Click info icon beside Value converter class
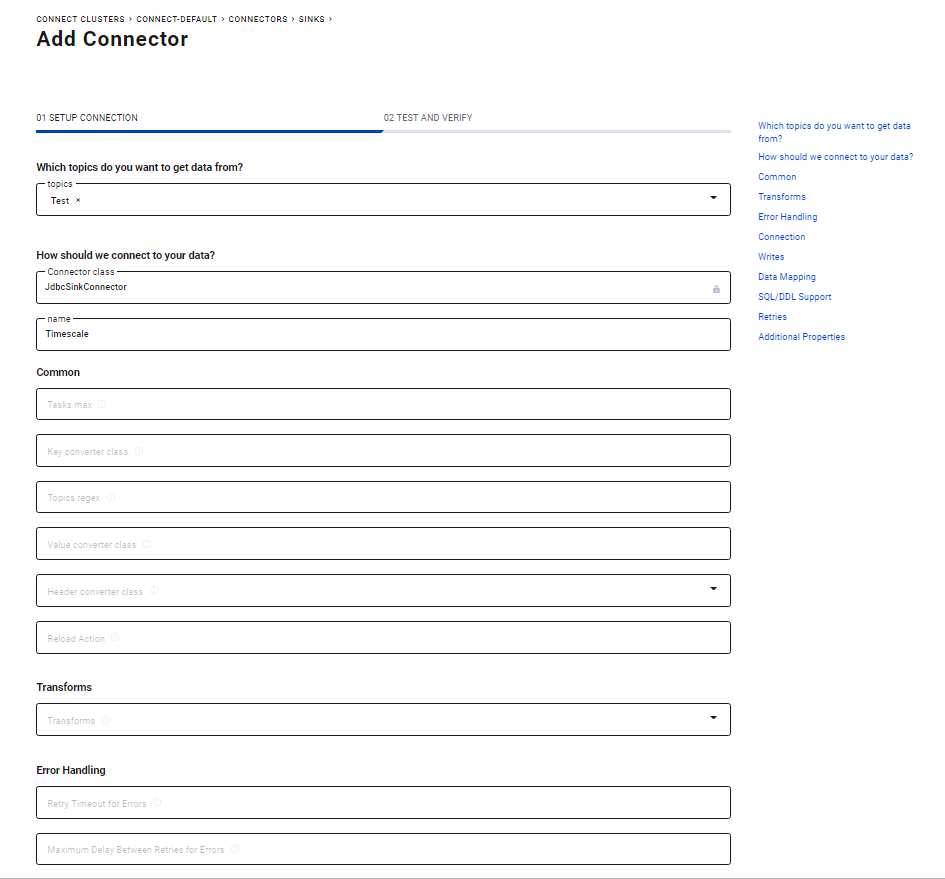The height and width of the screenshot is (879, 945). point(147,544)
